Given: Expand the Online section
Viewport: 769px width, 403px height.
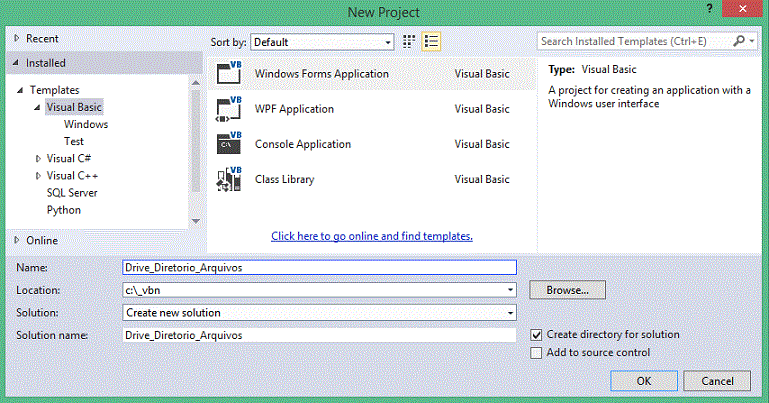Looking at the screenshot, I should pos(17,240).
